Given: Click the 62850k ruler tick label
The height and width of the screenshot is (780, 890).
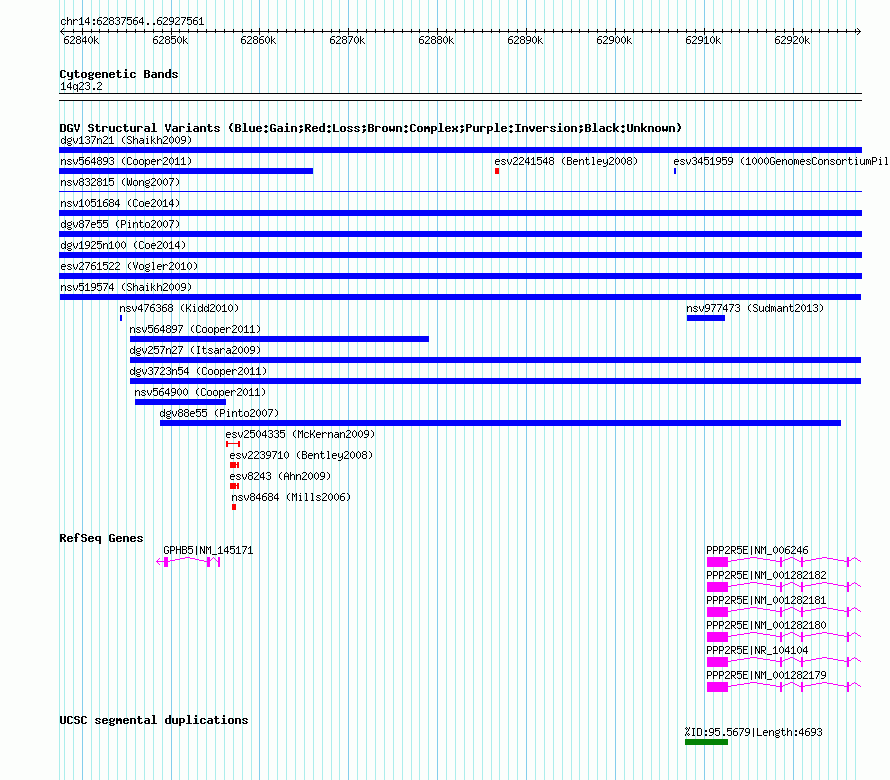Looking at the screenshot, I should click(x=170, y=40).
